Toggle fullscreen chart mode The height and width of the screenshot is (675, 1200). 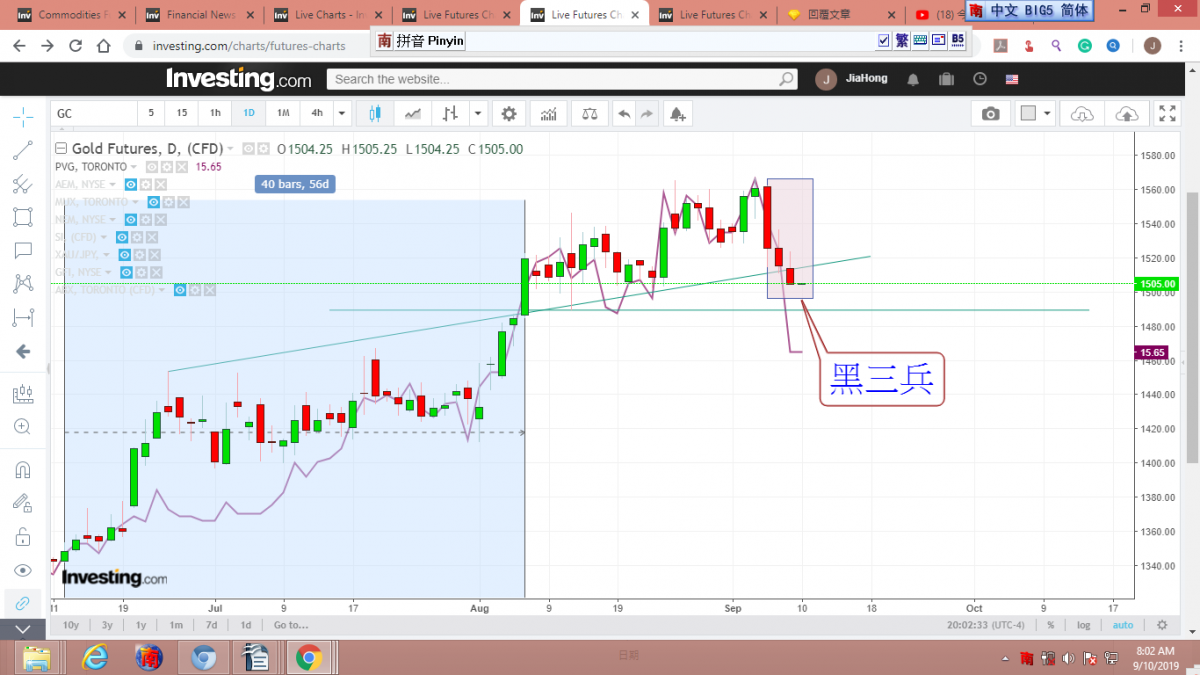pyautogui.click(x=1168, y=114)
